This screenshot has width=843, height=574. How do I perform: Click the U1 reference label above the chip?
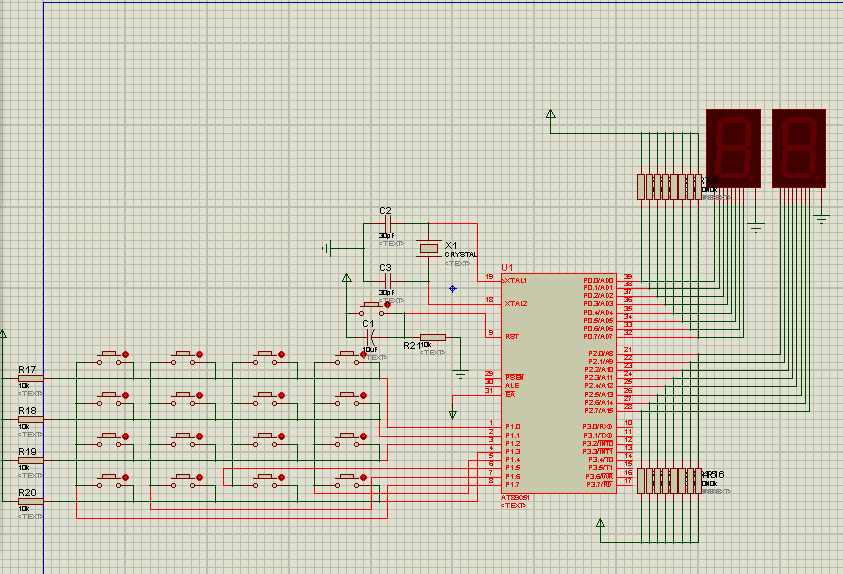(x=507, y=268)
